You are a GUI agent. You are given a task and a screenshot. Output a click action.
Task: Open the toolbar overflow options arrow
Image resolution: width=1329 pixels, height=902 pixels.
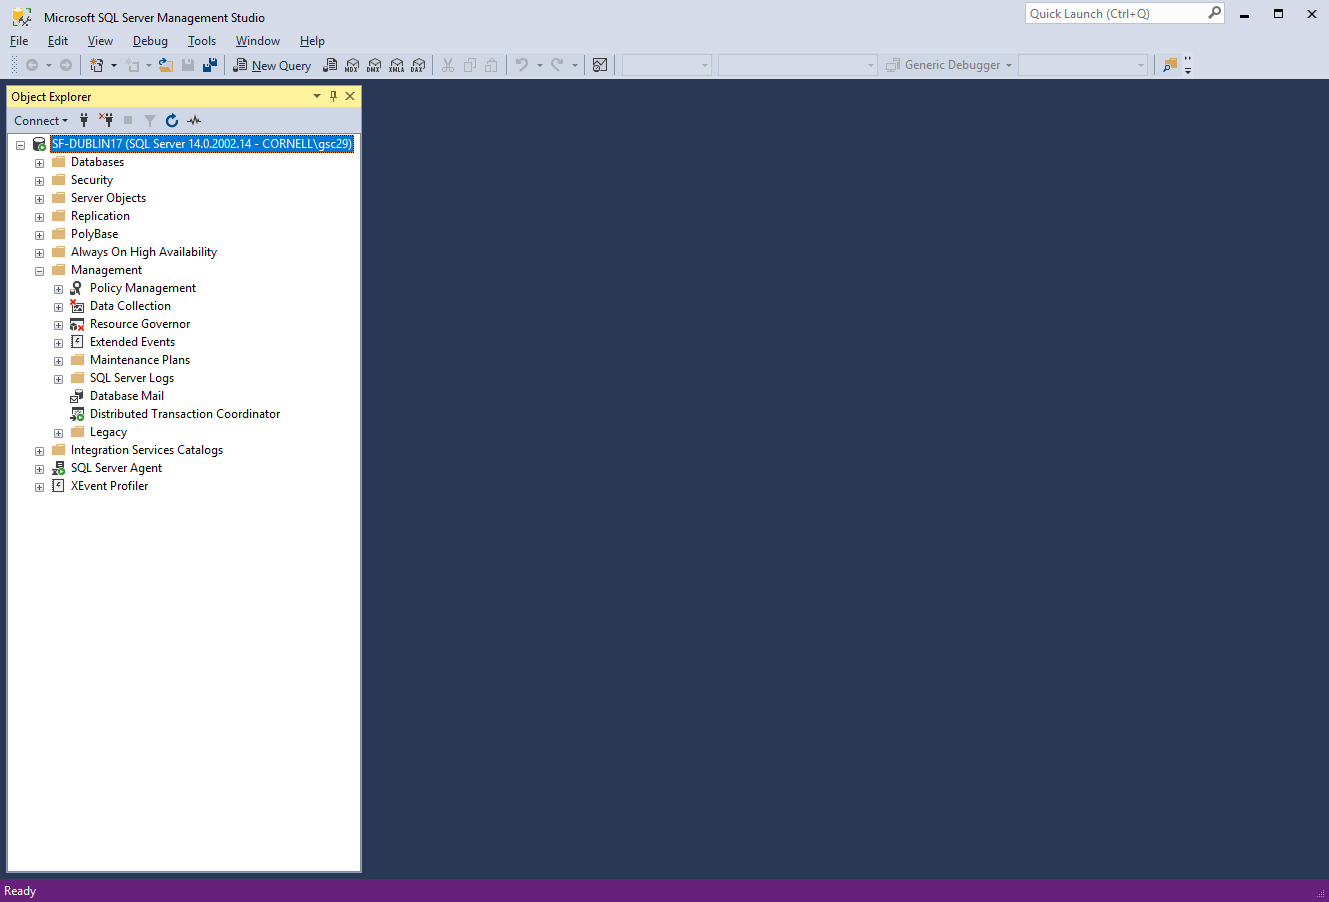pyautogui.click(x=1188, y=69)
